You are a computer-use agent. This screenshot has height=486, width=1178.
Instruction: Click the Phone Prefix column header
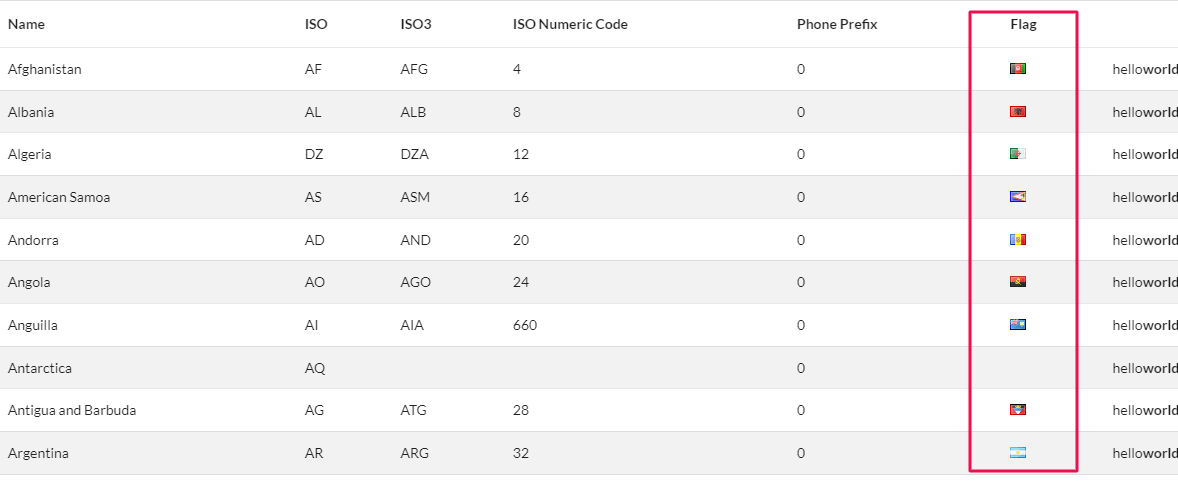[x=837, y=24]
